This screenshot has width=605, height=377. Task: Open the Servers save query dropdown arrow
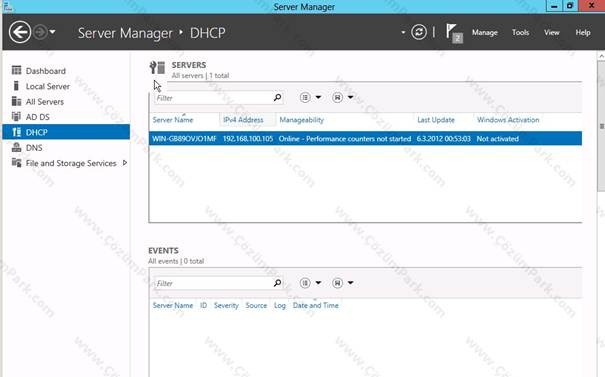tap(350, 97)
